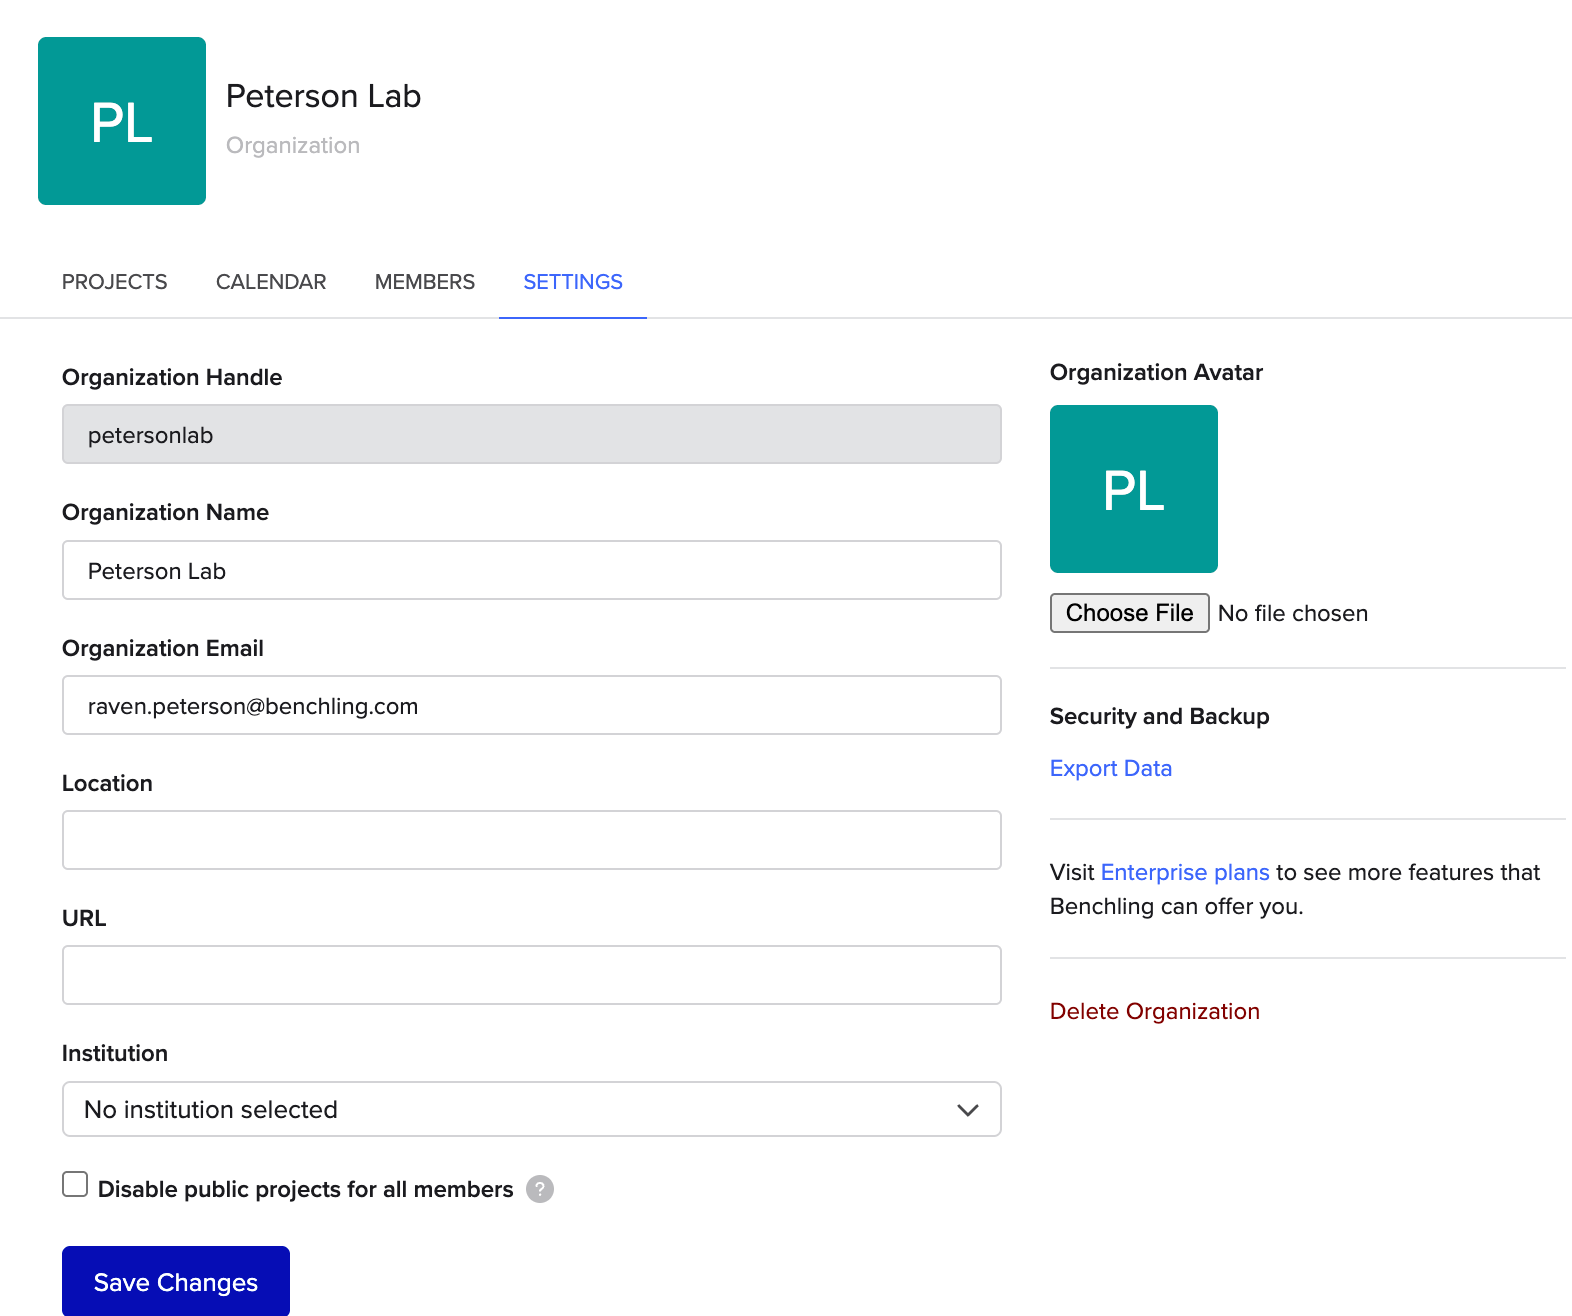Image resolution: width=1572 pixels, height=1316 pixels.
Task: Select the Settings tab
Action: (x=573, y=282)
